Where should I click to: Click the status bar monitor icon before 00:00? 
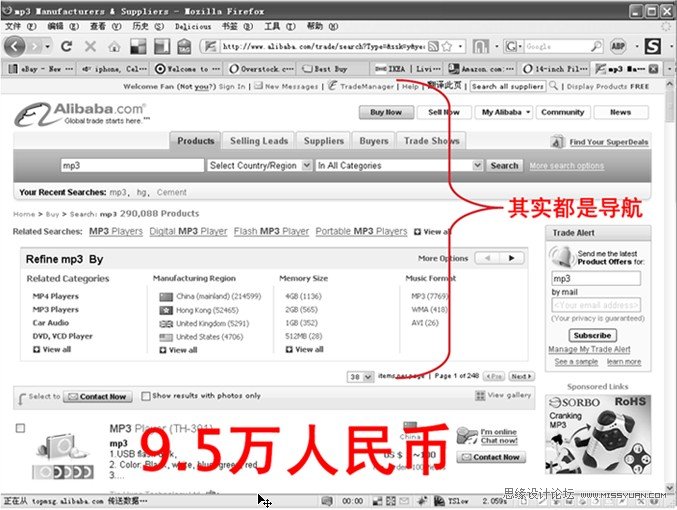click(x=327, y=501)
